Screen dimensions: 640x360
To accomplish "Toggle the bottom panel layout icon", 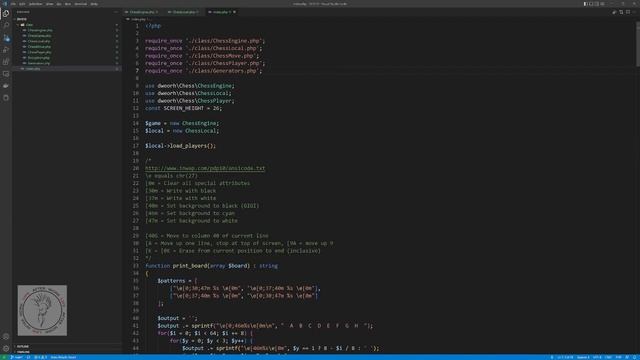I will pos(591,4).
